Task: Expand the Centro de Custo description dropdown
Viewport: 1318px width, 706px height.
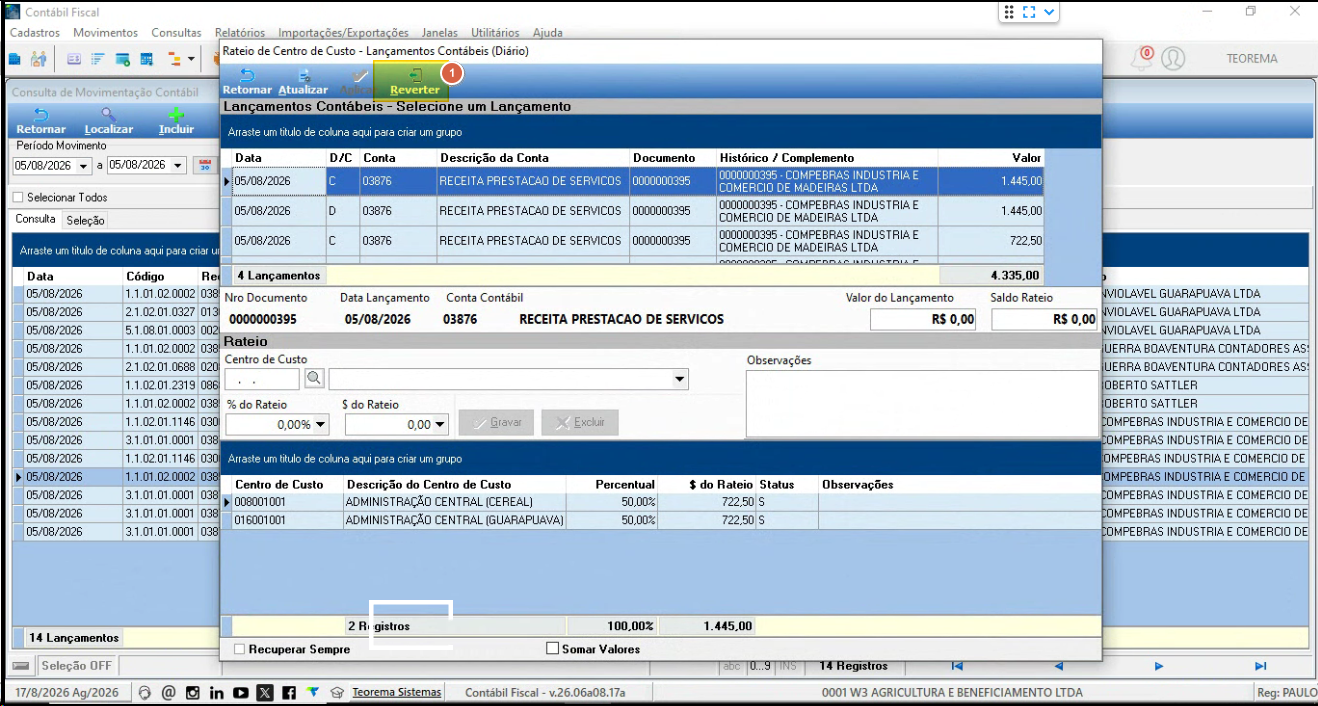Action: [680, 379]
